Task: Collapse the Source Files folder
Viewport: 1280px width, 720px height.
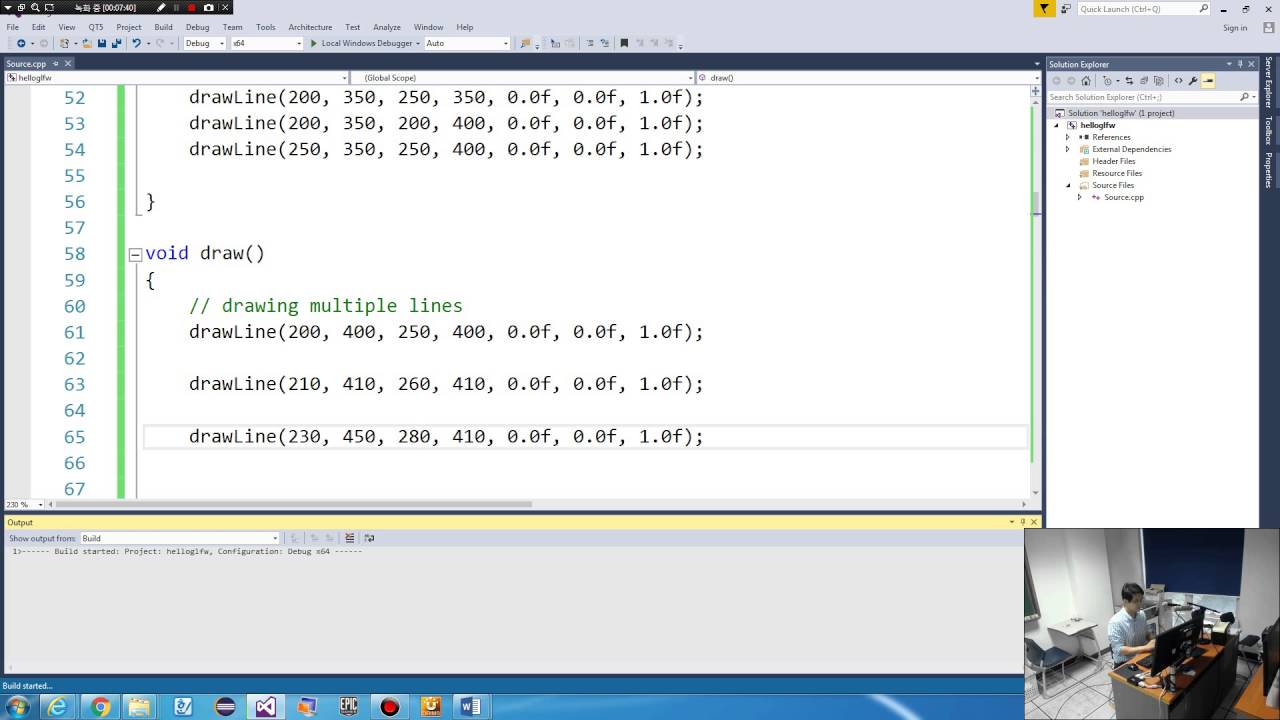Action: pyautogui.click(x=1067, y=185)
